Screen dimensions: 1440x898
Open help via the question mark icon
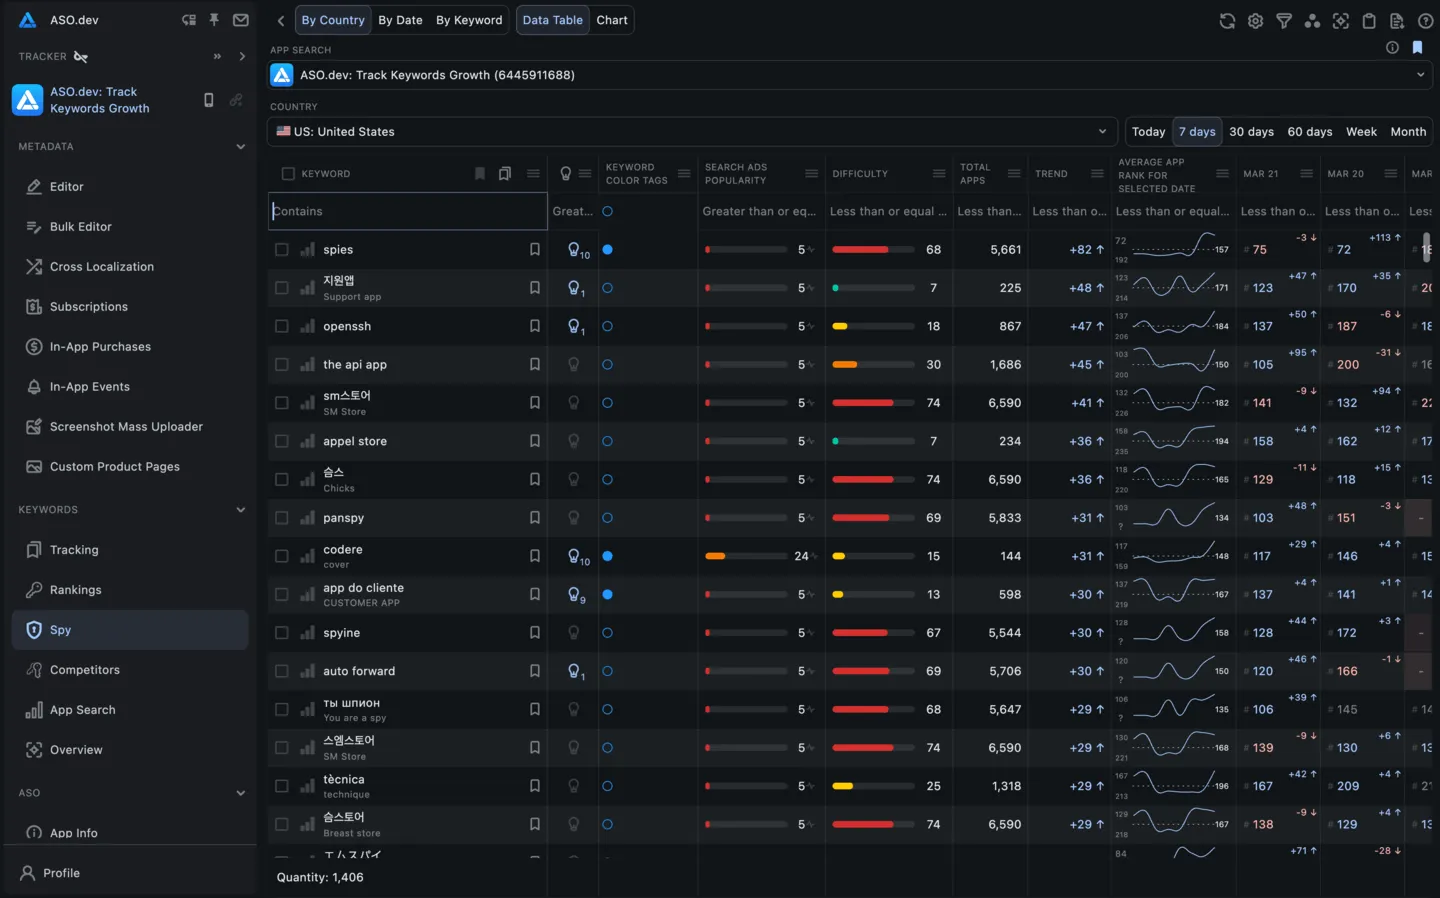pyautogui.click(x=1426, y=20)
